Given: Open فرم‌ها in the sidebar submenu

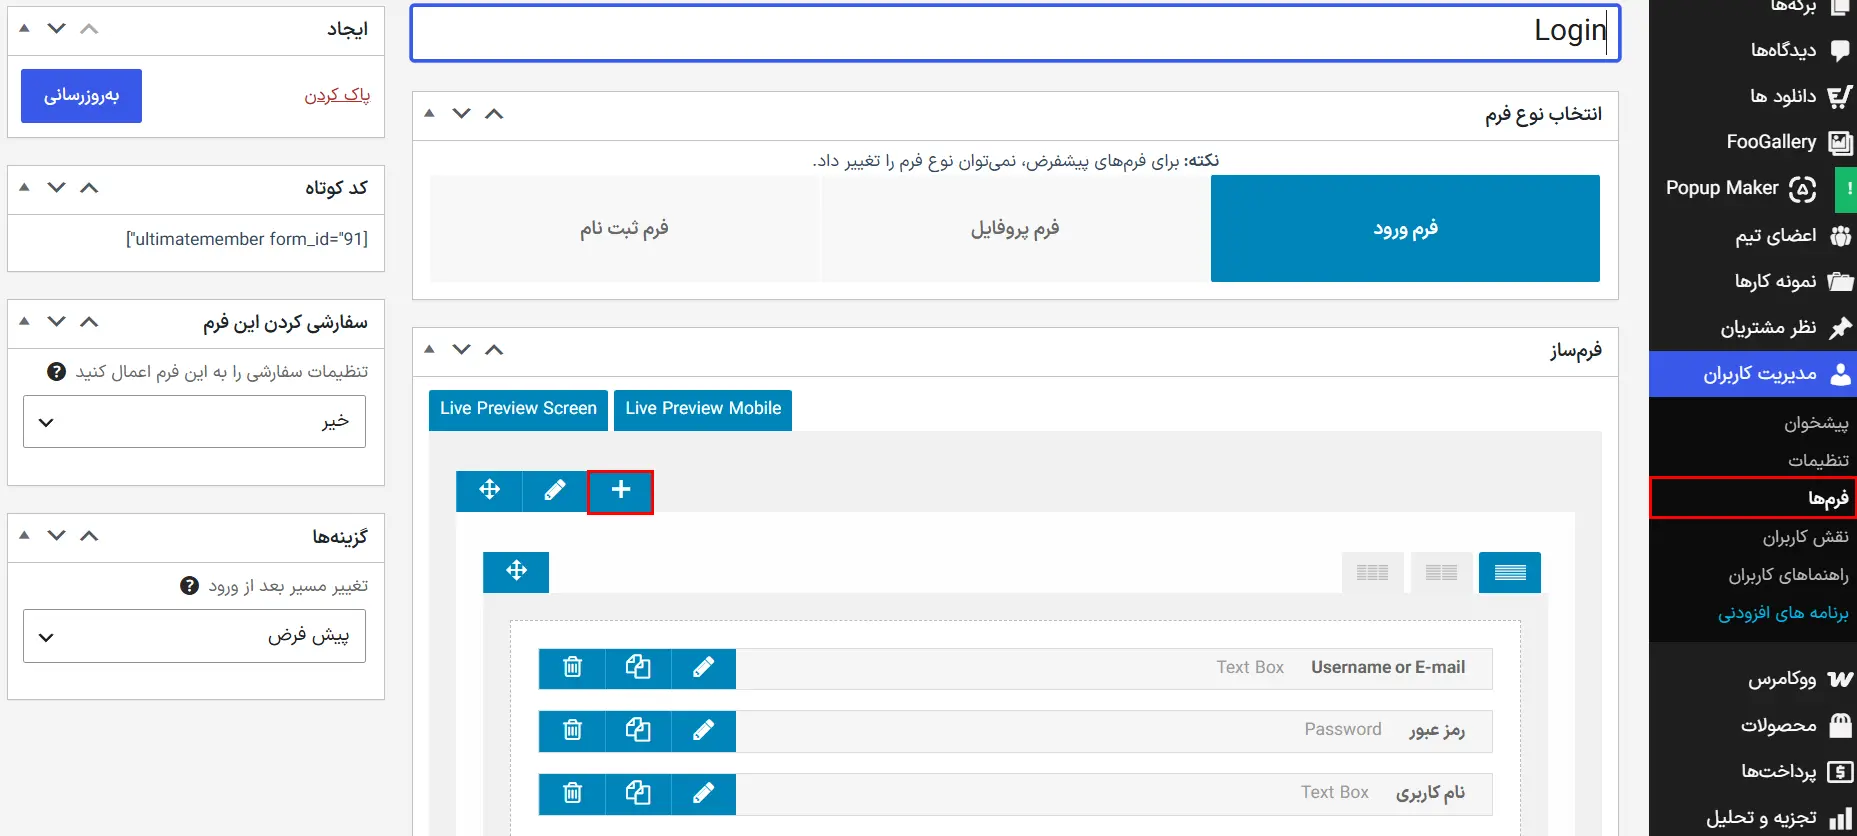Looking at the screenshot, I should 1753,498.
